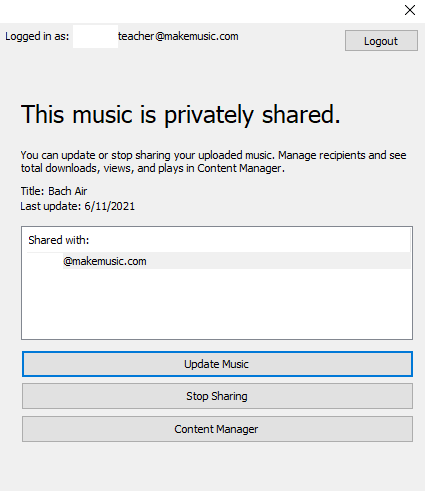
Task: Click the white redacted box beside login label
Action: tap(95, 36)
